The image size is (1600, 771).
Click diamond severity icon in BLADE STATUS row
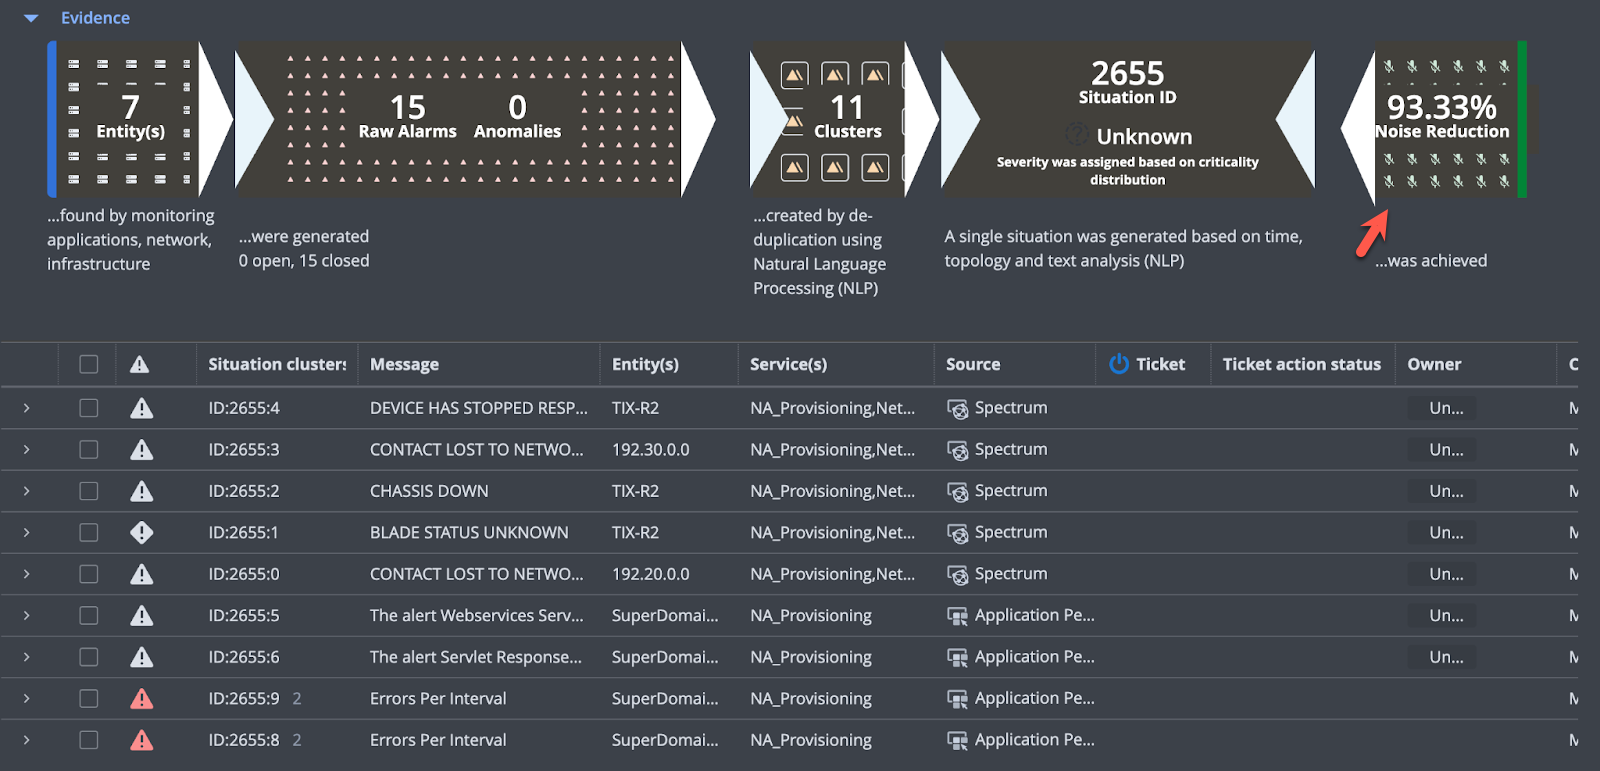click(x=142, y=533)
